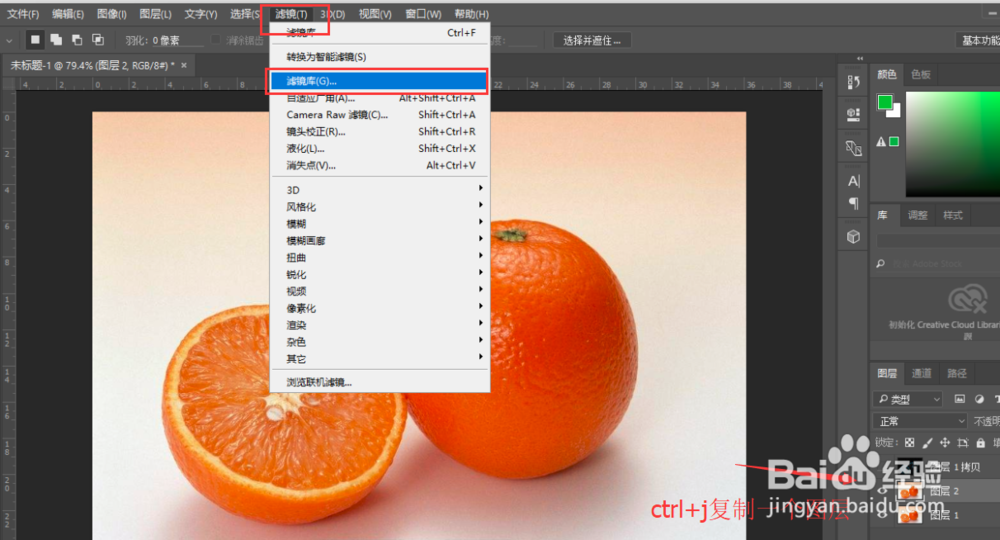
Task: Open the 文件(F) menu
Action: coord(23,14)
